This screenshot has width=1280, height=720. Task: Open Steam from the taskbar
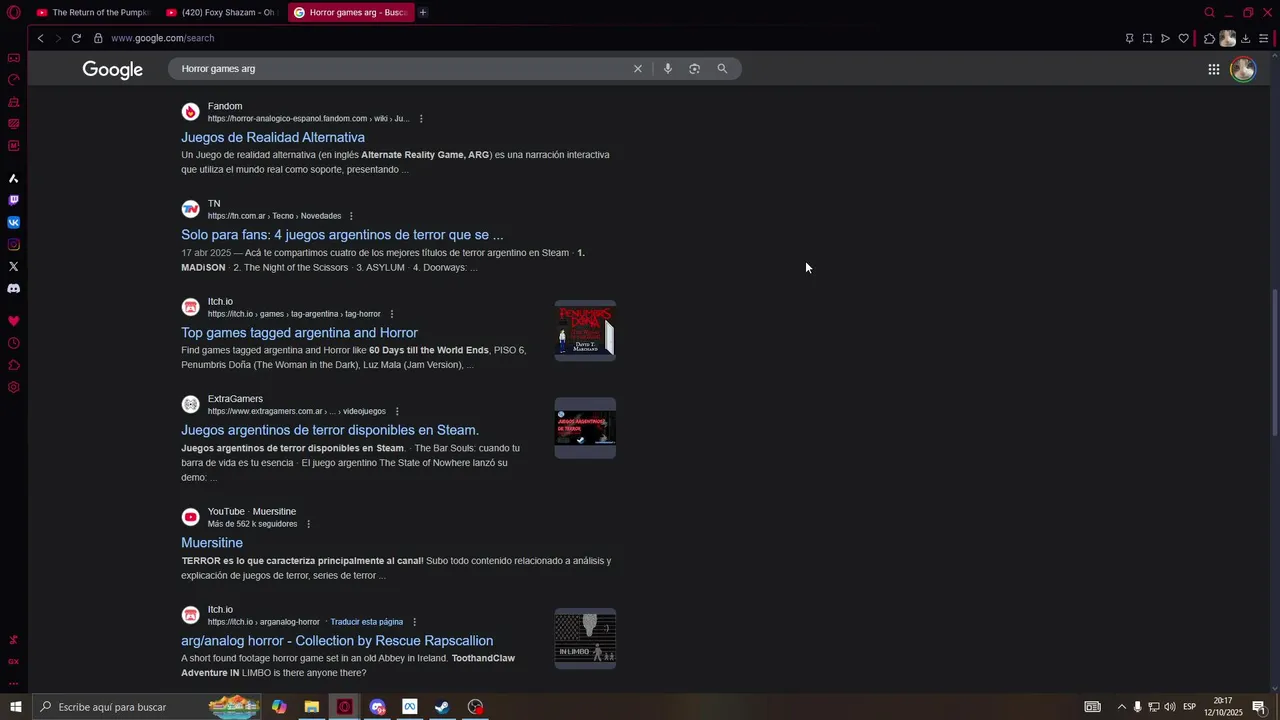tap(442, 707)
